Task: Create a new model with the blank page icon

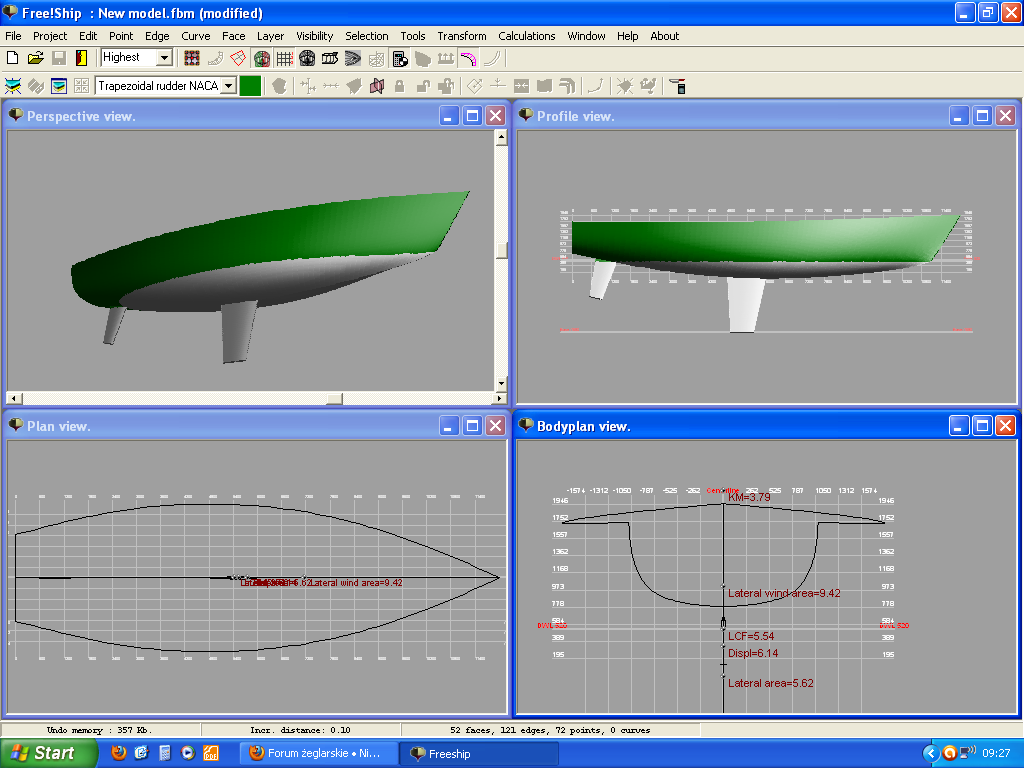Action: coord(12,58)
